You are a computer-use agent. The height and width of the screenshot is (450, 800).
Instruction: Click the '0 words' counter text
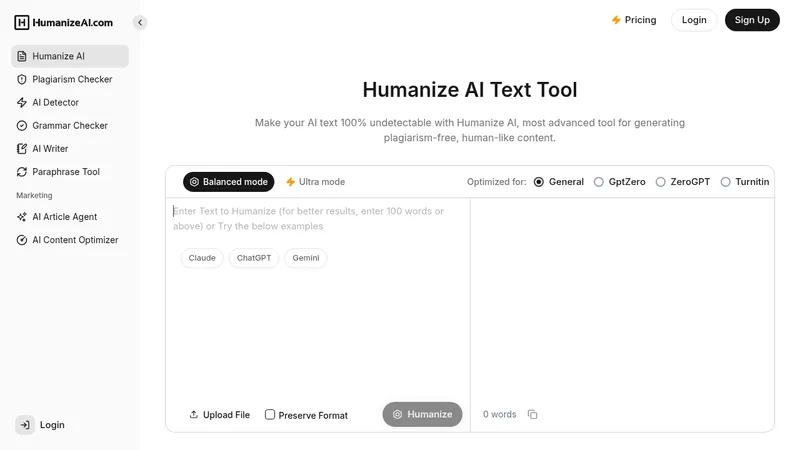point(499,414)
